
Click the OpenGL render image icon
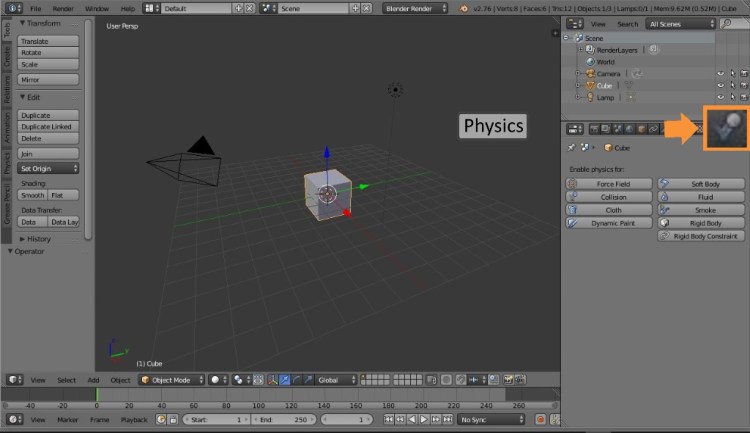[x=508, y=379]
